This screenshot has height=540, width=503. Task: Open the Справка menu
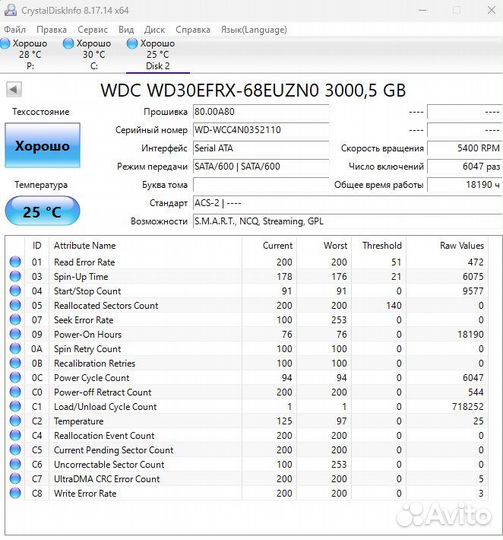(193, 30)
